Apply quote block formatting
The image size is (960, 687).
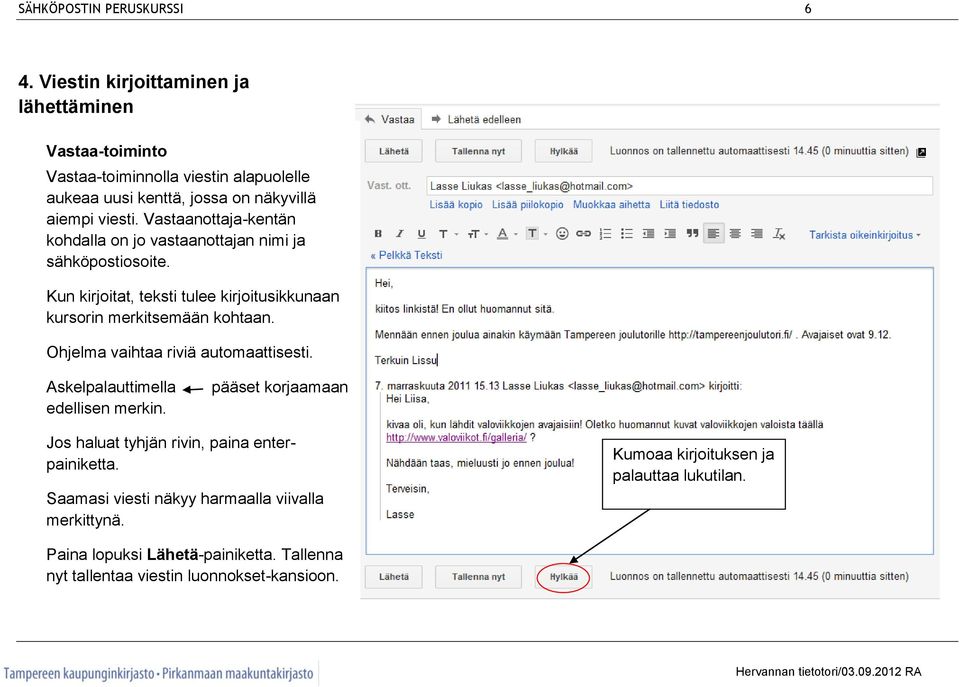tap(692, 234)
